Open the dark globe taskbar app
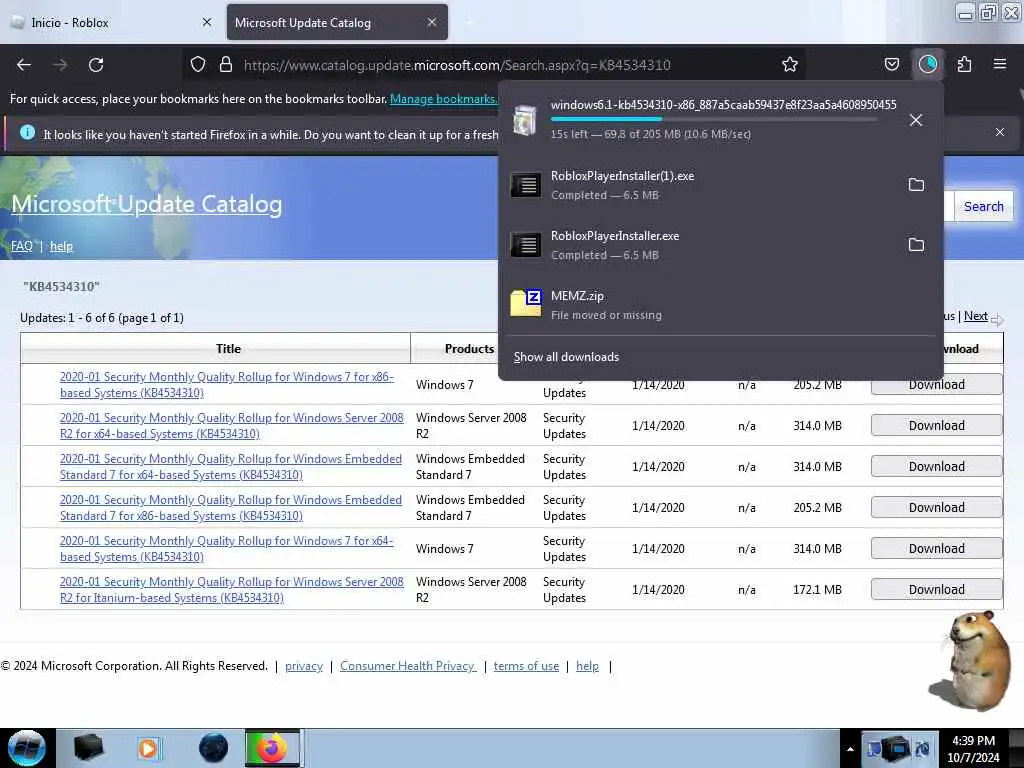Image resolution: width=1024 pixels, height=768 pixels. point(214,748)
